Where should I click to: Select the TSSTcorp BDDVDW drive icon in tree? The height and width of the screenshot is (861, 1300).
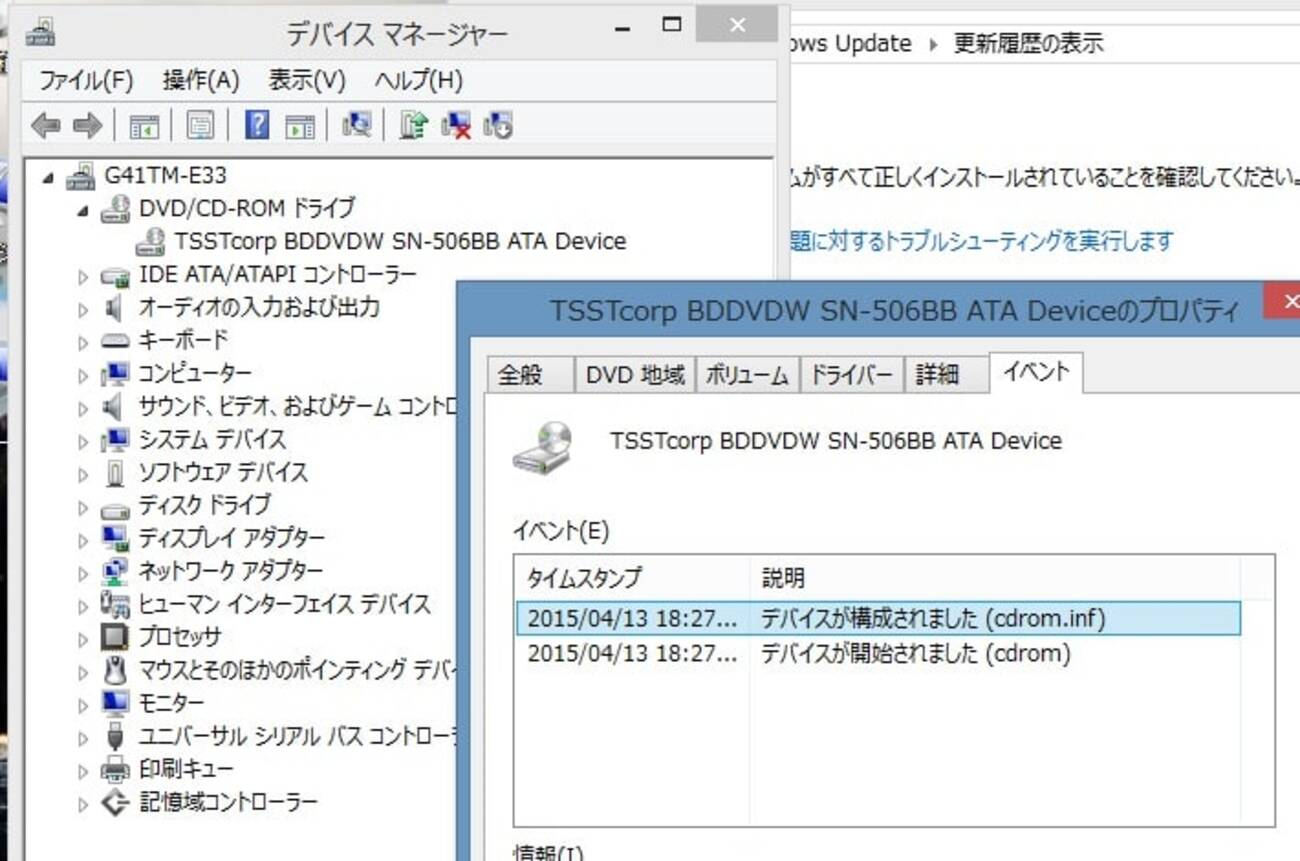pyautogui.click(x=151, y=242)
